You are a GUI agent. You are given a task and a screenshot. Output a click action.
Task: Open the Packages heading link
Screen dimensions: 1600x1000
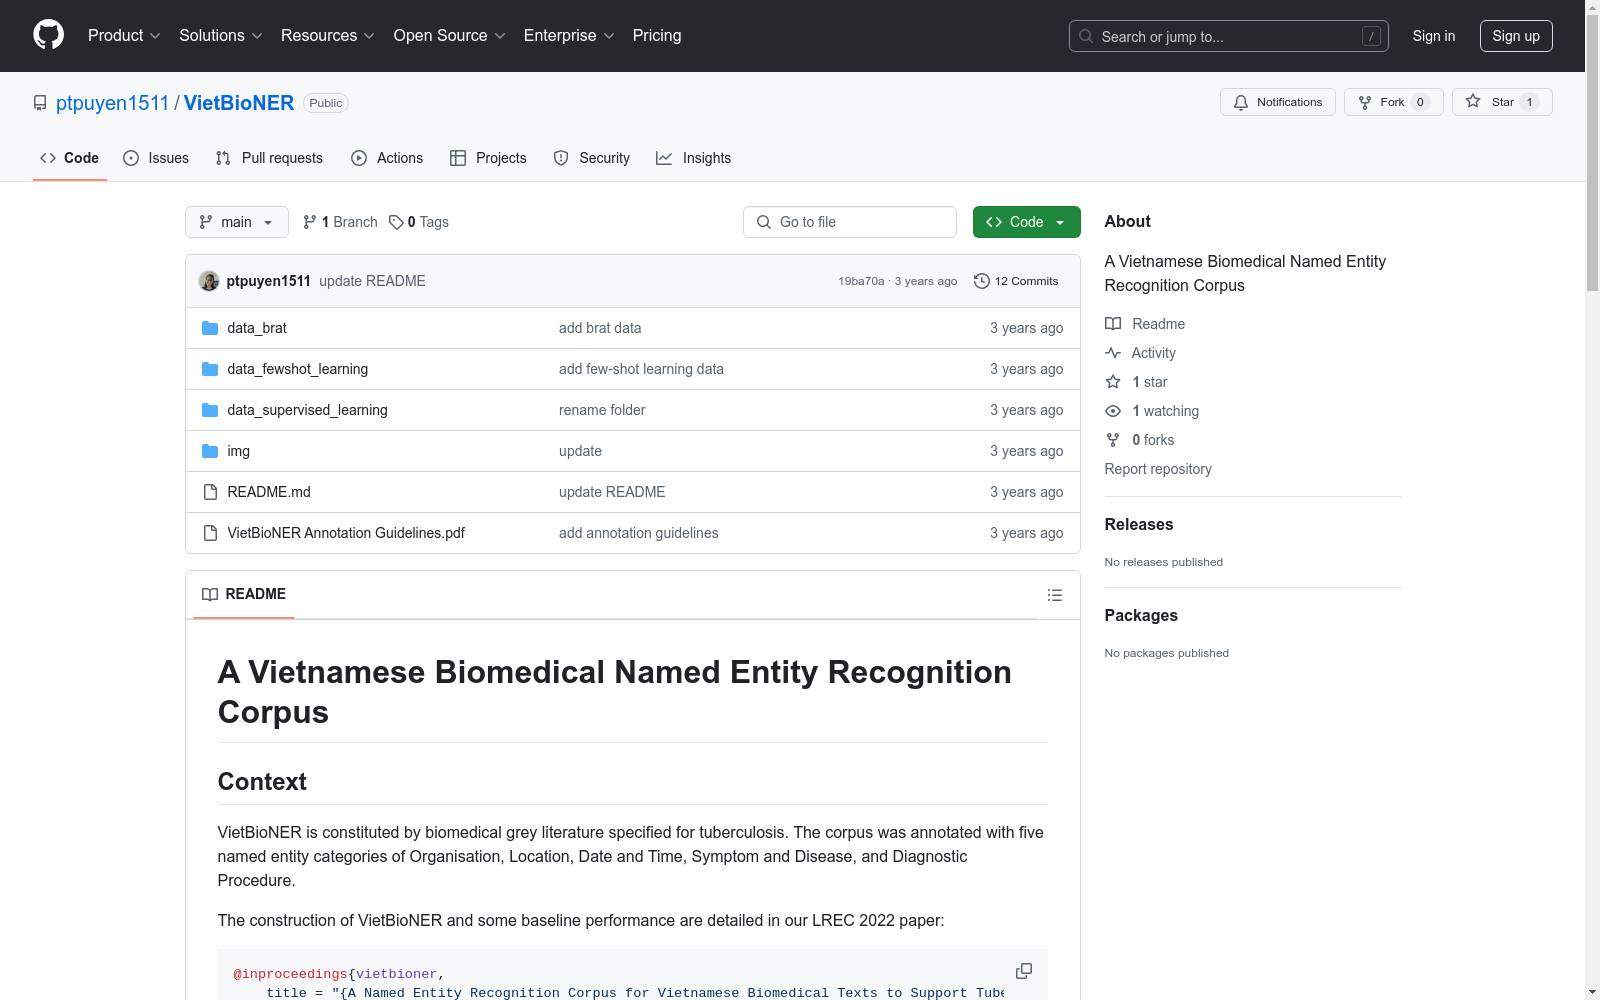[x=1141, y=615]
